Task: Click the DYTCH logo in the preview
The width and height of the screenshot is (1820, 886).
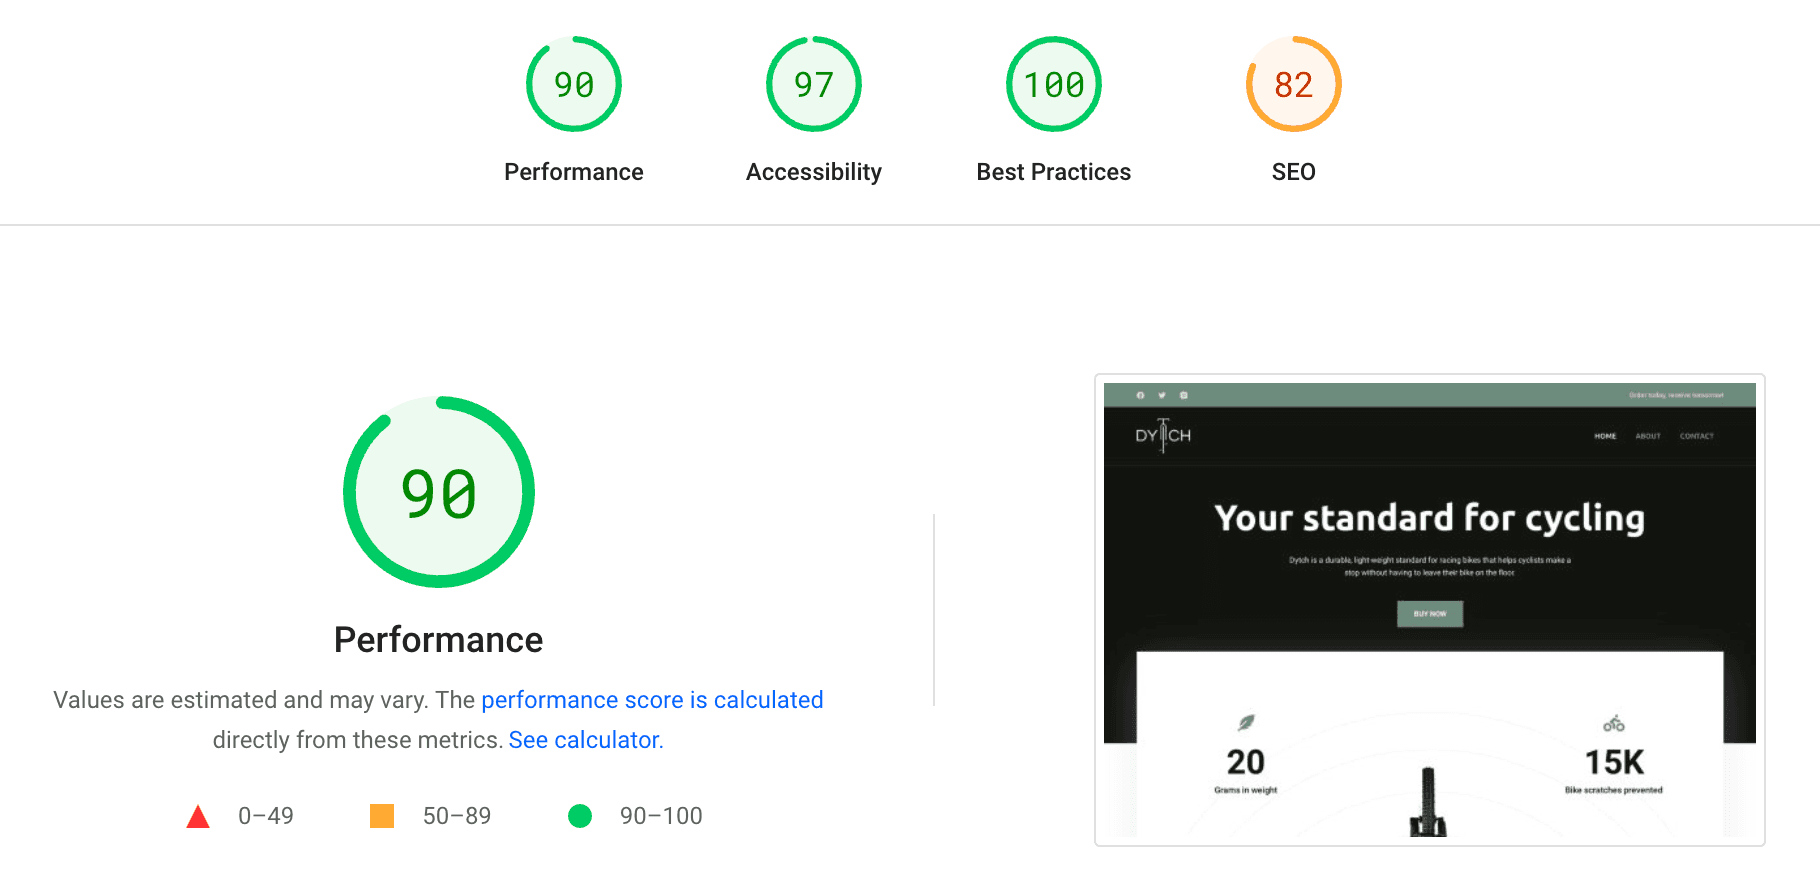Action: point(1163,435)
